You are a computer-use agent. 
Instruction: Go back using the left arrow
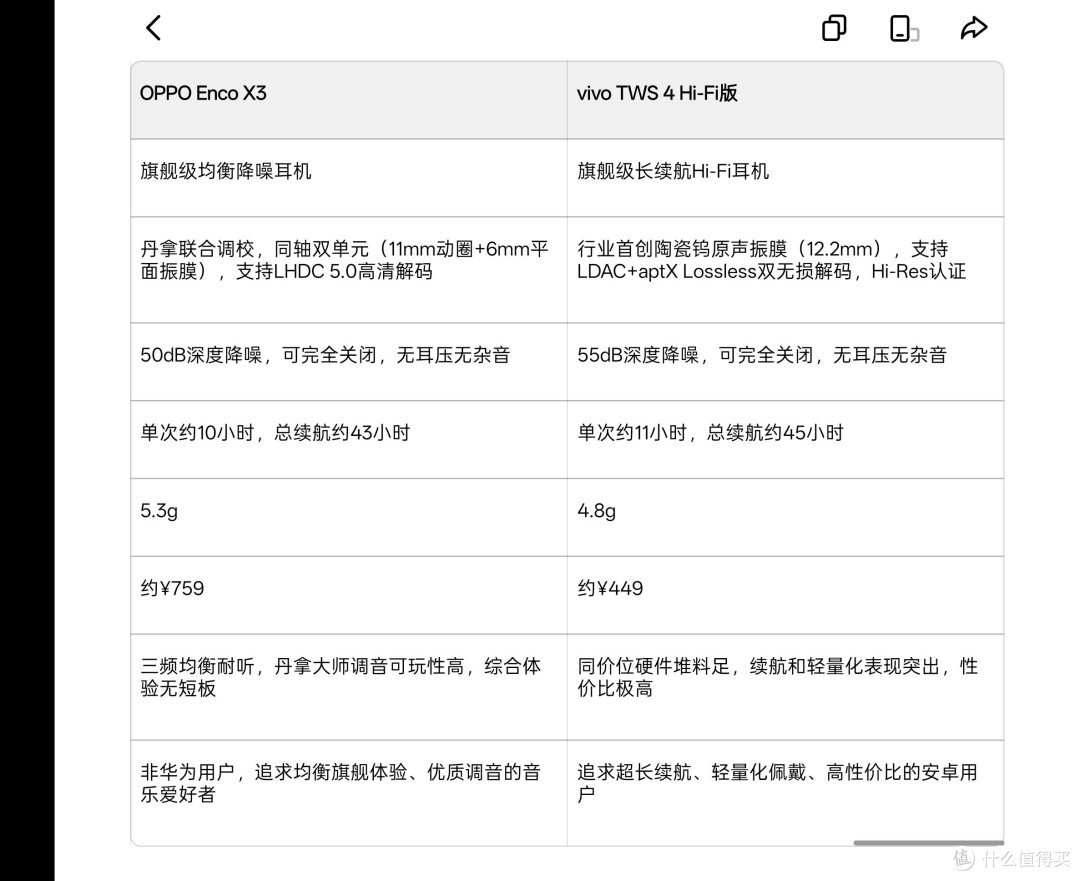click(154, 28)
